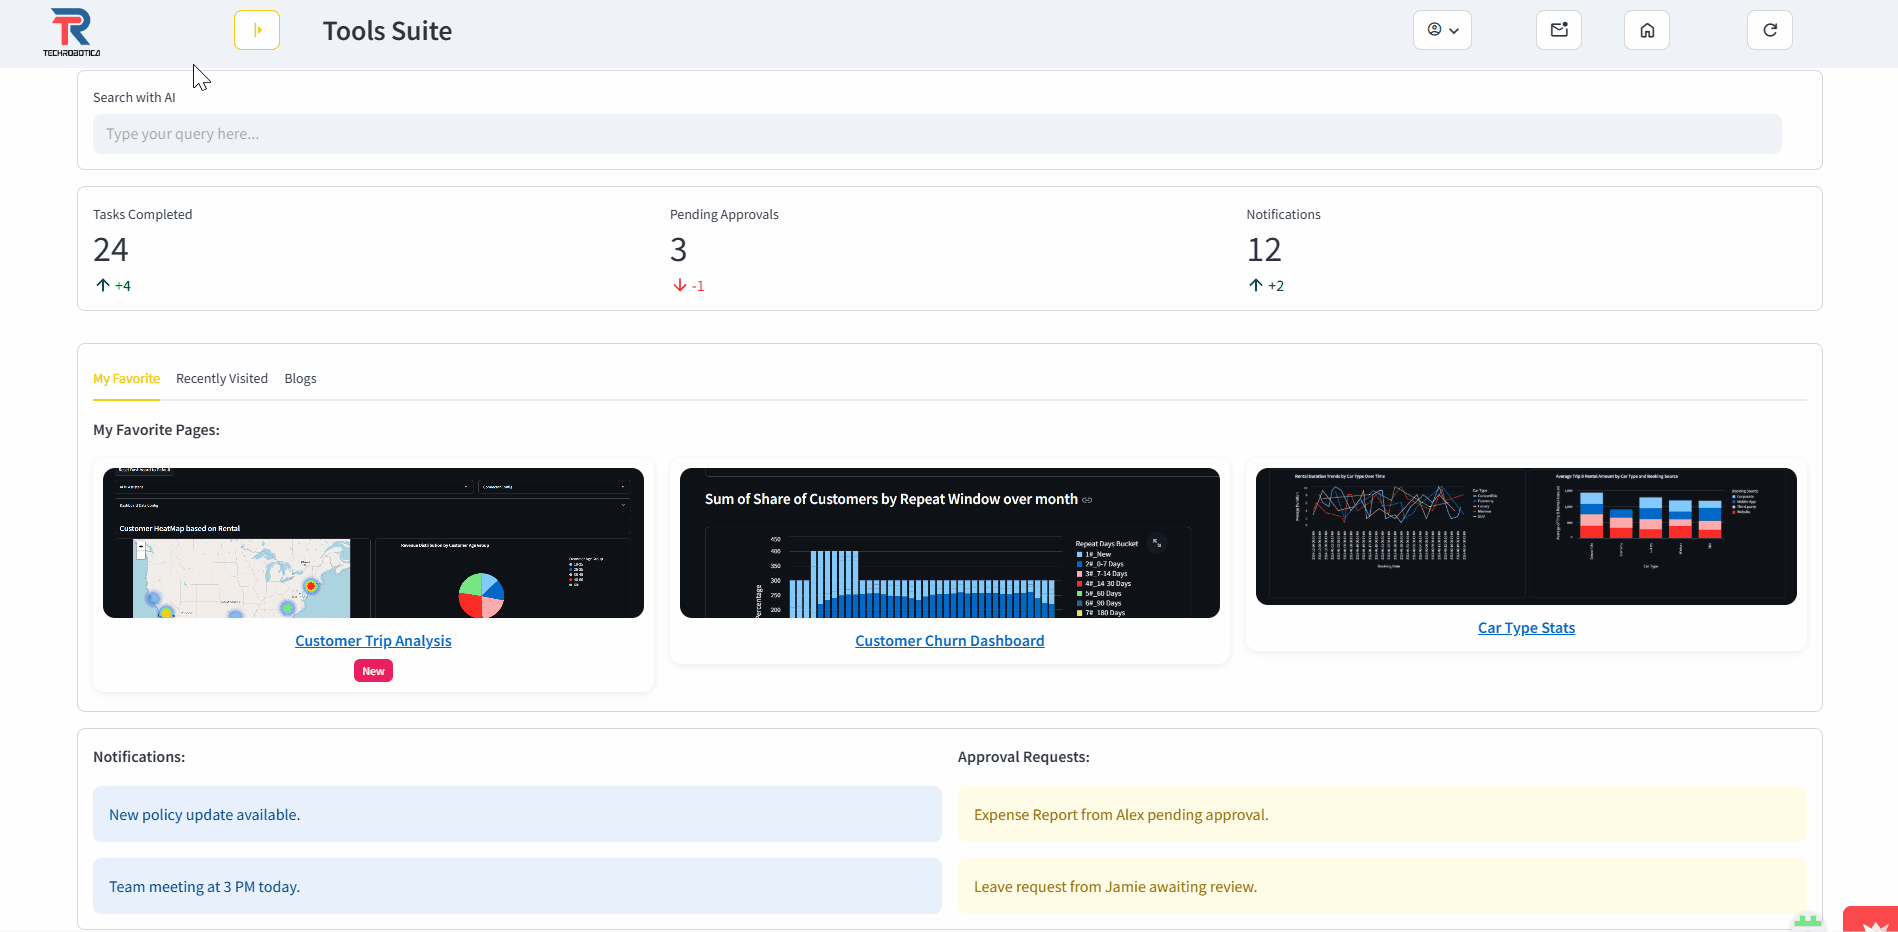The width and height of the screenshot is (1898, 932).
Task: Click the Customer Churn bar chart thumbnail
Action: (x=950, y=543)
